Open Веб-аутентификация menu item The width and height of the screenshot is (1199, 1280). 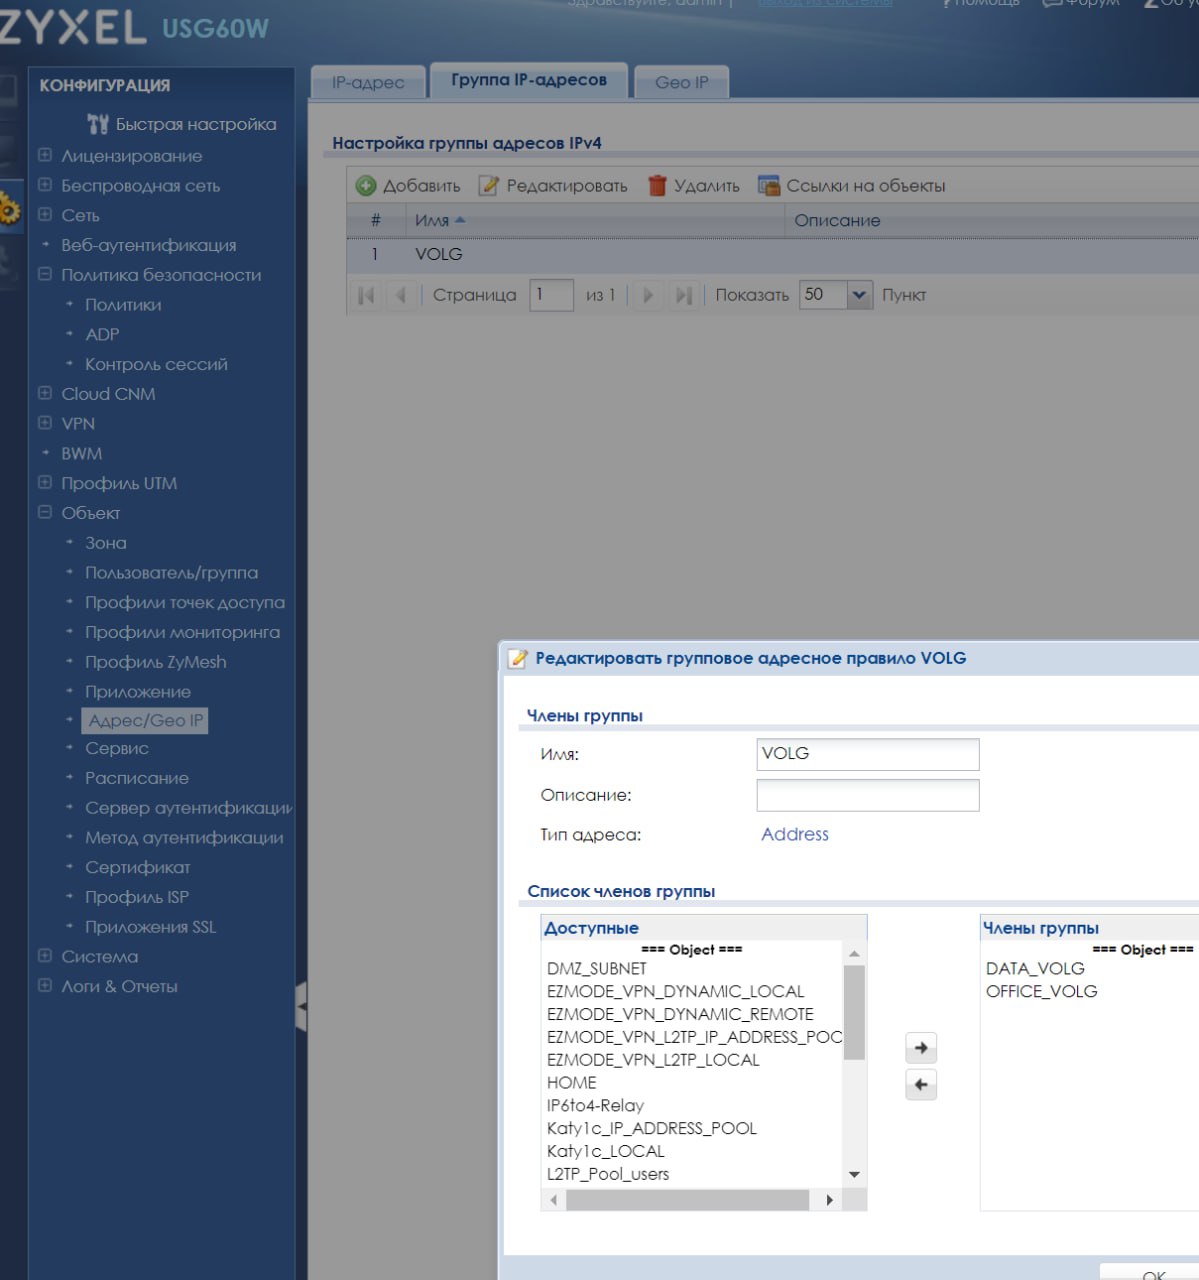[x=149, y=245]
